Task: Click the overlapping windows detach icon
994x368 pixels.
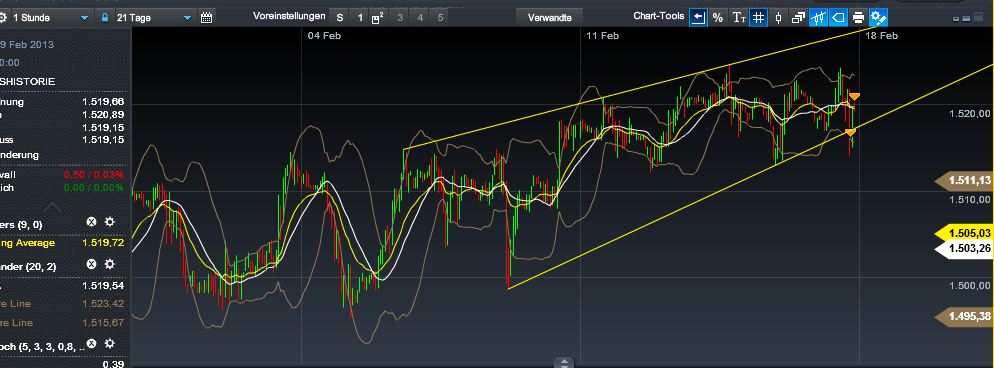Action: coord(799,18)
